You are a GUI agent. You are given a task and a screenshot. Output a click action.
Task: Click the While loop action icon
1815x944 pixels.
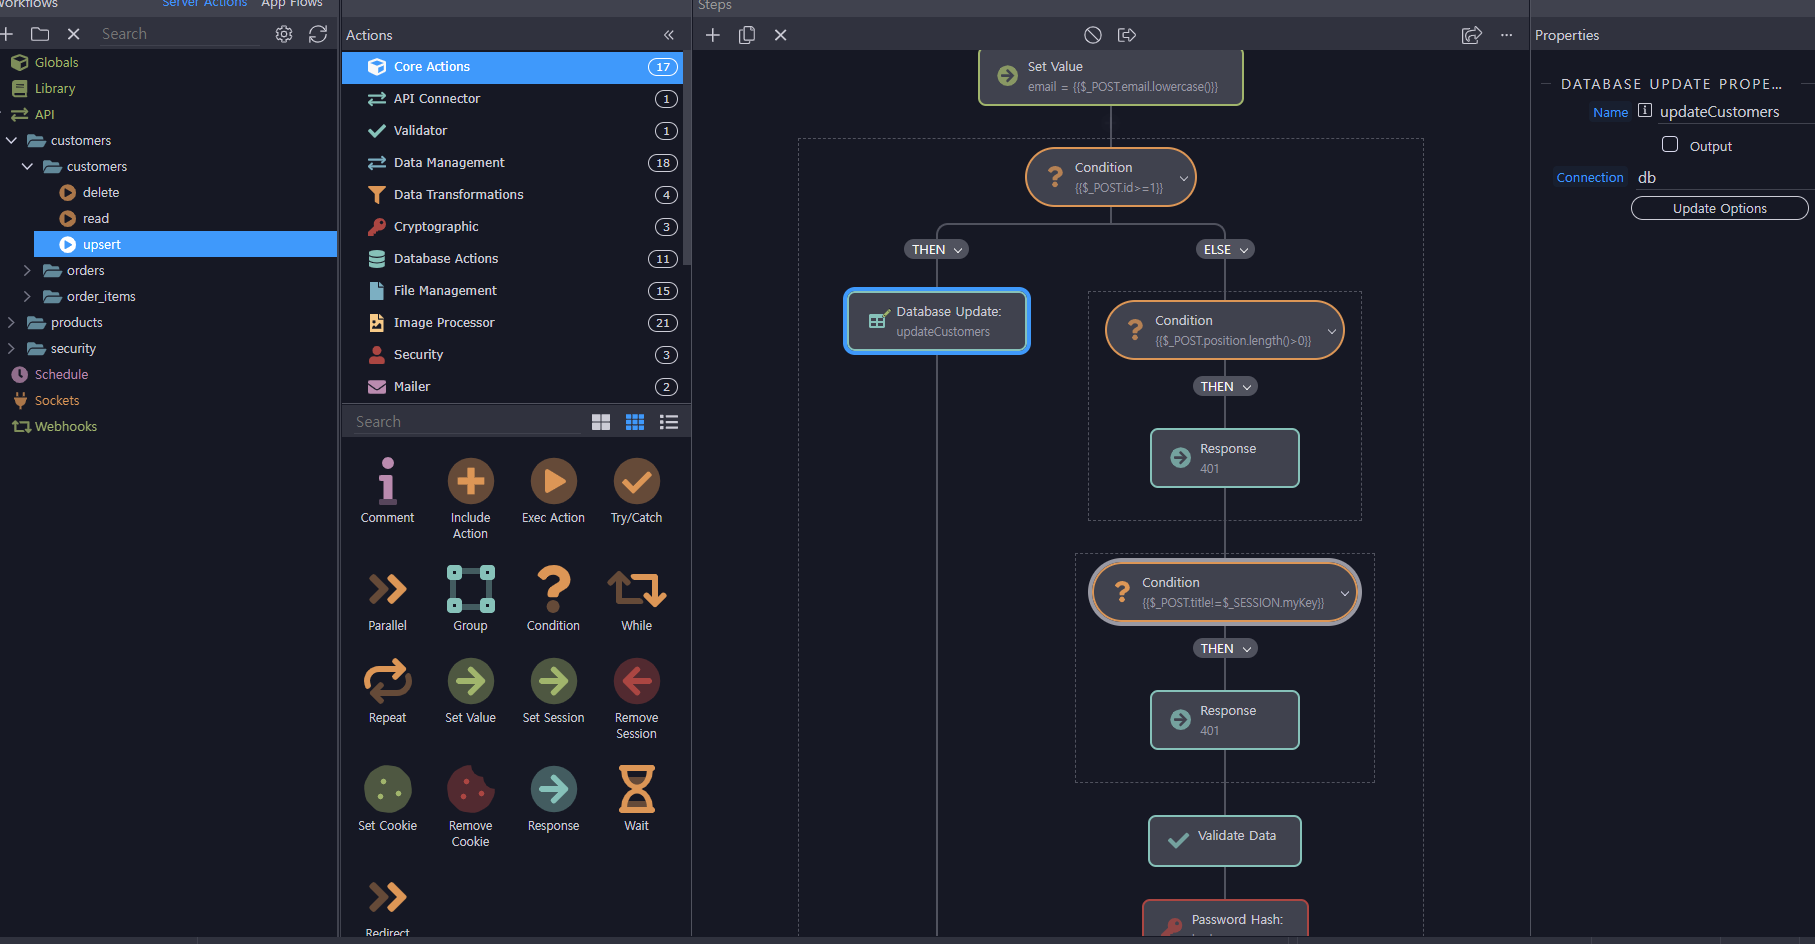[x=636, y=590]
